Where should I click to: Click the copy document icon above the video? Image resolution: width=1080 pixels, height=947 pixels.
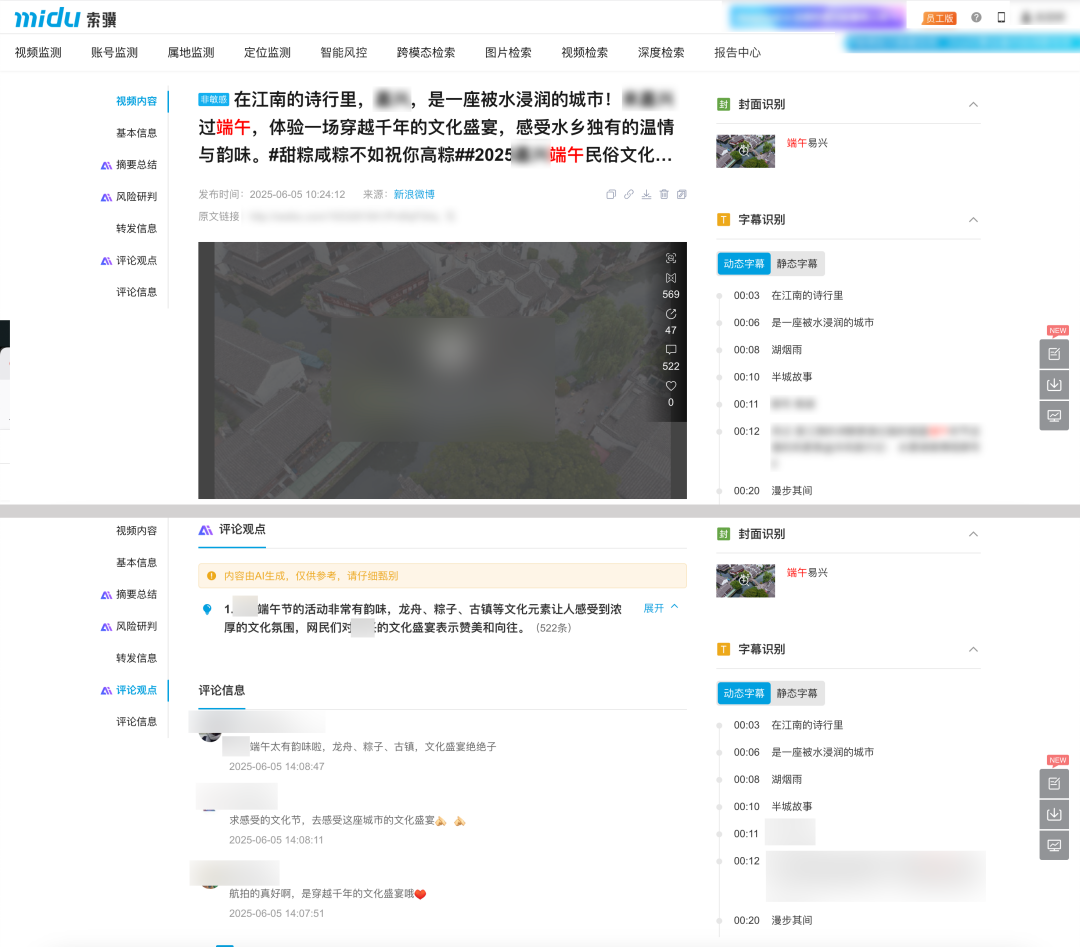tap(611, 194)
